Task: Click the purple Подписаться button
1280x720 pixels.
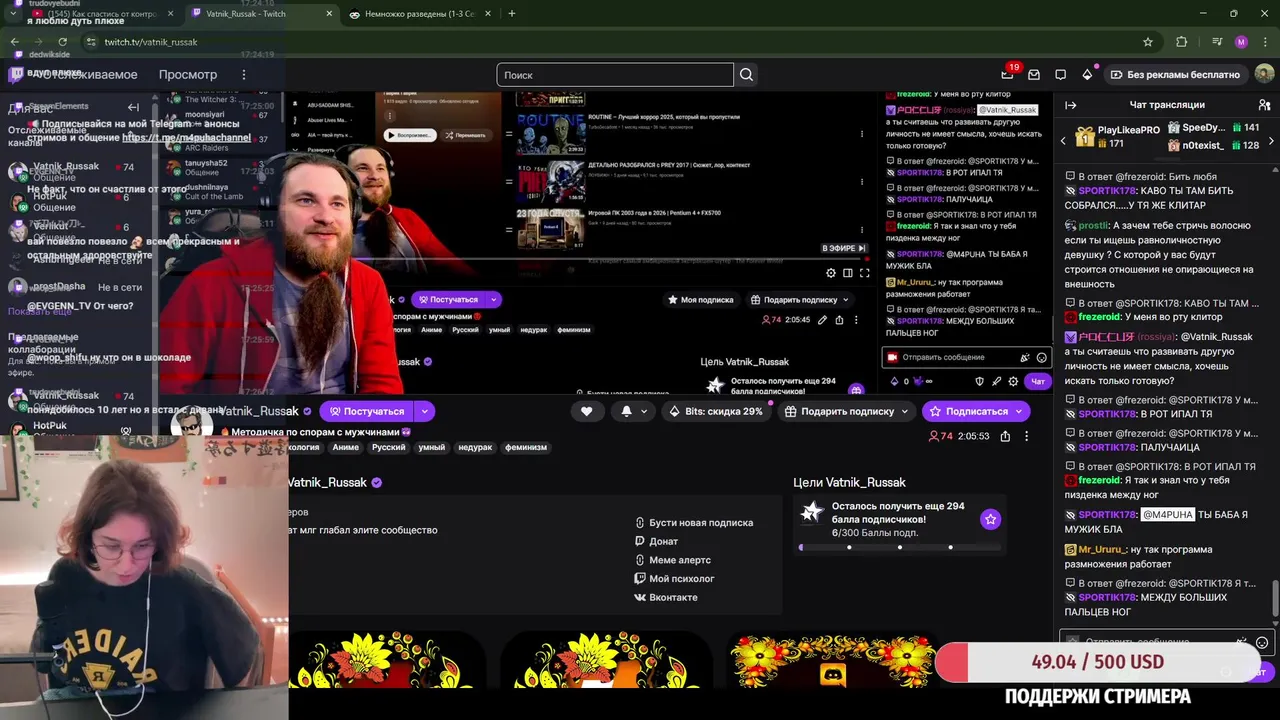Action: [976, 411]
